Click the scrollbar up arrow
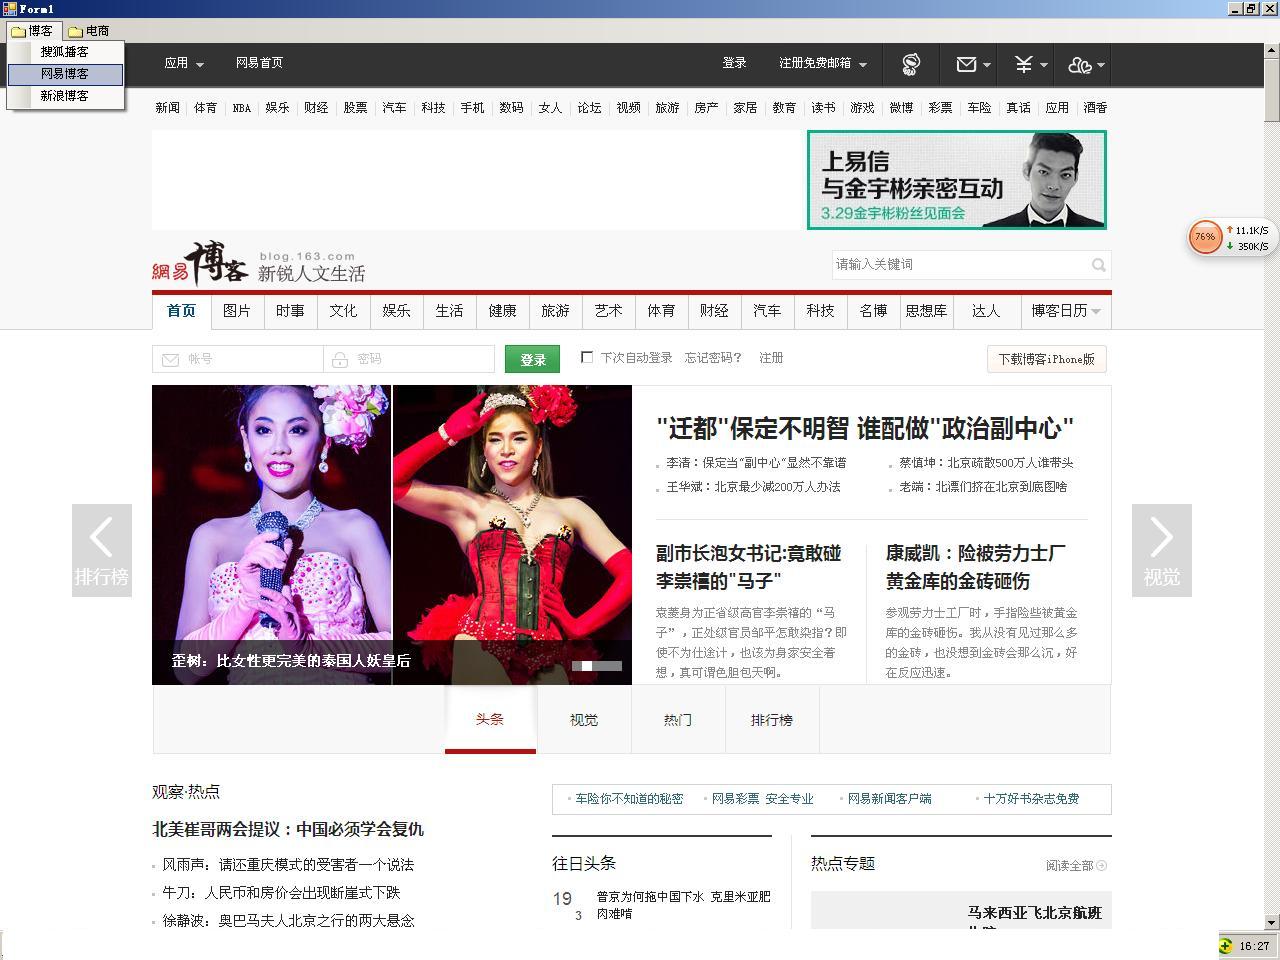 (1272, 51)
